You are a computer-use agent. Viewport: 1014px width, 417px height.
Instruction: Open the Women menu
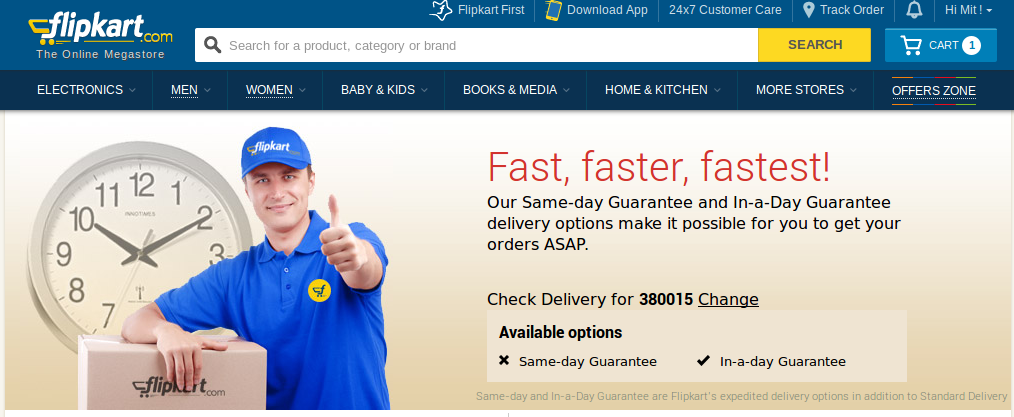click(x=275, y=90)
